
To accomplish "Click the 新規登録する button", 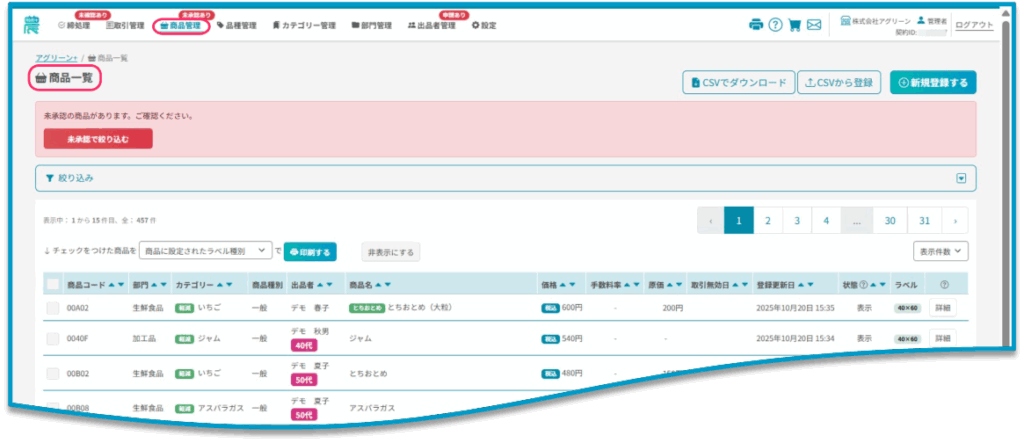I will point(932,83).
